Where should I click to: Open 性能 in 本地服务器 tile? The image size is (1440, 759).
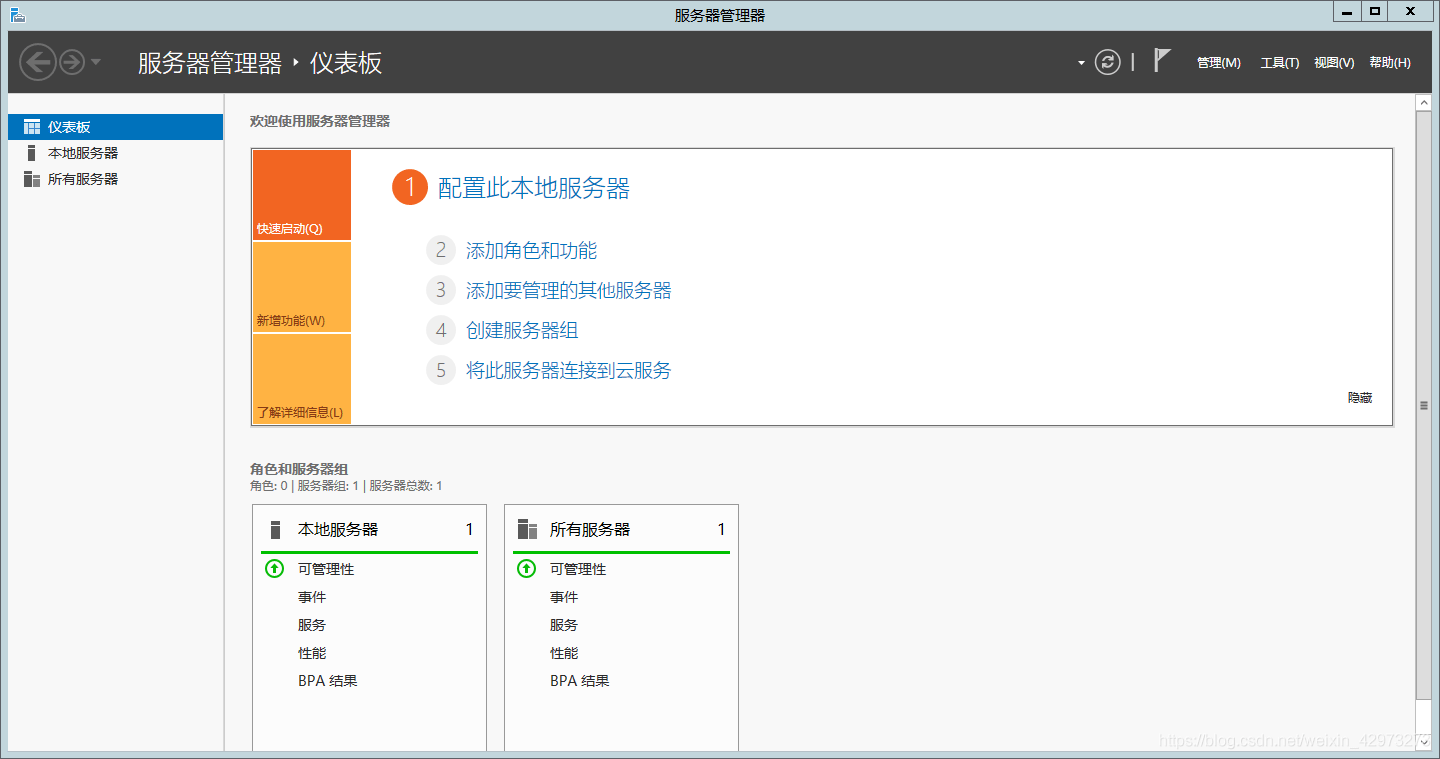(312, 653)
